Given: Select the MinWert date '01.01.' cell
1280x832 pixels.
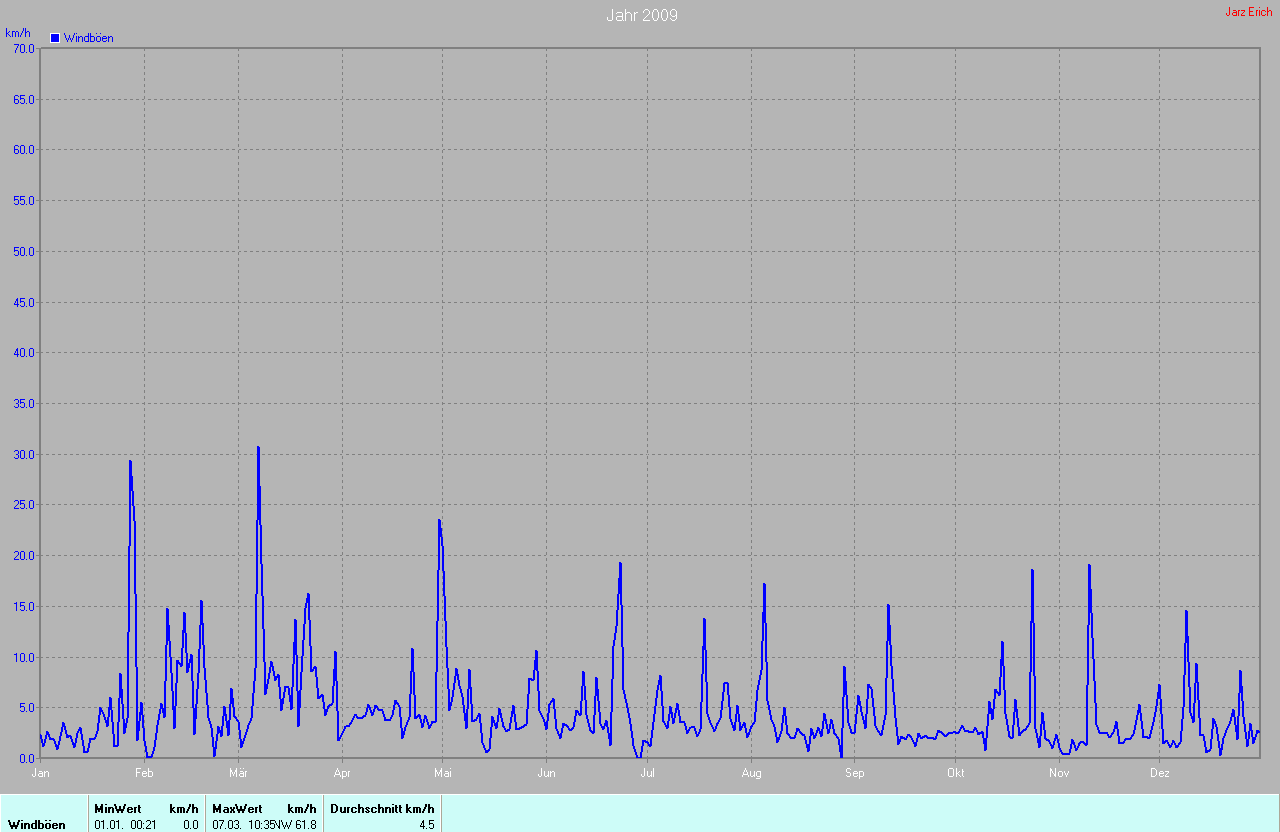Looking at the screenshot, I should point(108,825).
